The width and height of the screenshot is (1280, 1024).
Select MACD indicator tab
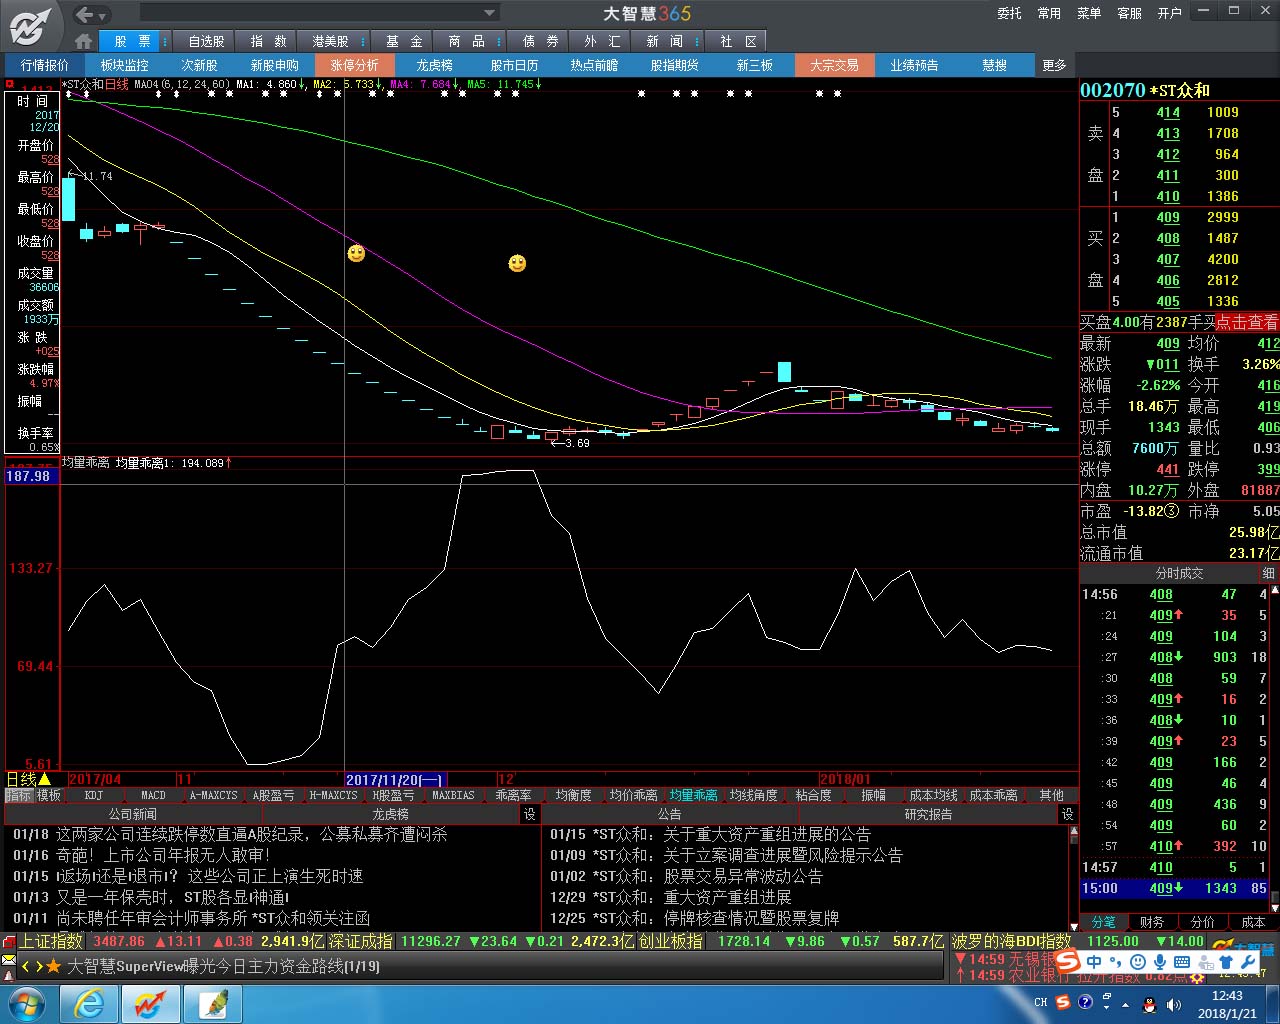154,795
